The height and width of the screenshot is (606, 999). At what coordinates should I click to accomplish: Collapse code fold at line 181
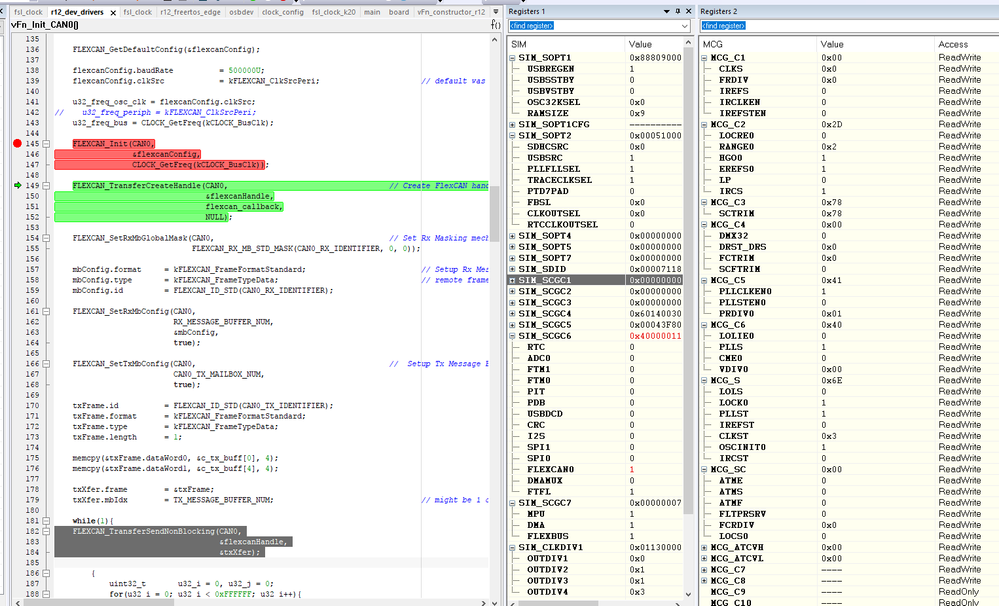pyautogui.click(x=48, y=522)
